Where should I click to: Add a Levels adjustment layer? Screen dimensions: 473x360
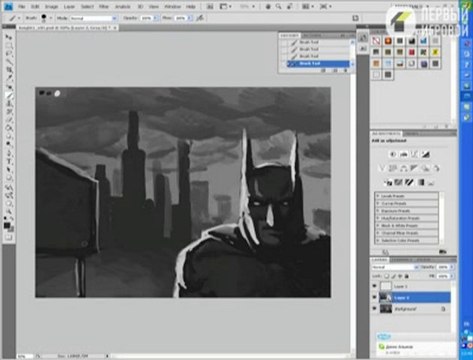404,154
